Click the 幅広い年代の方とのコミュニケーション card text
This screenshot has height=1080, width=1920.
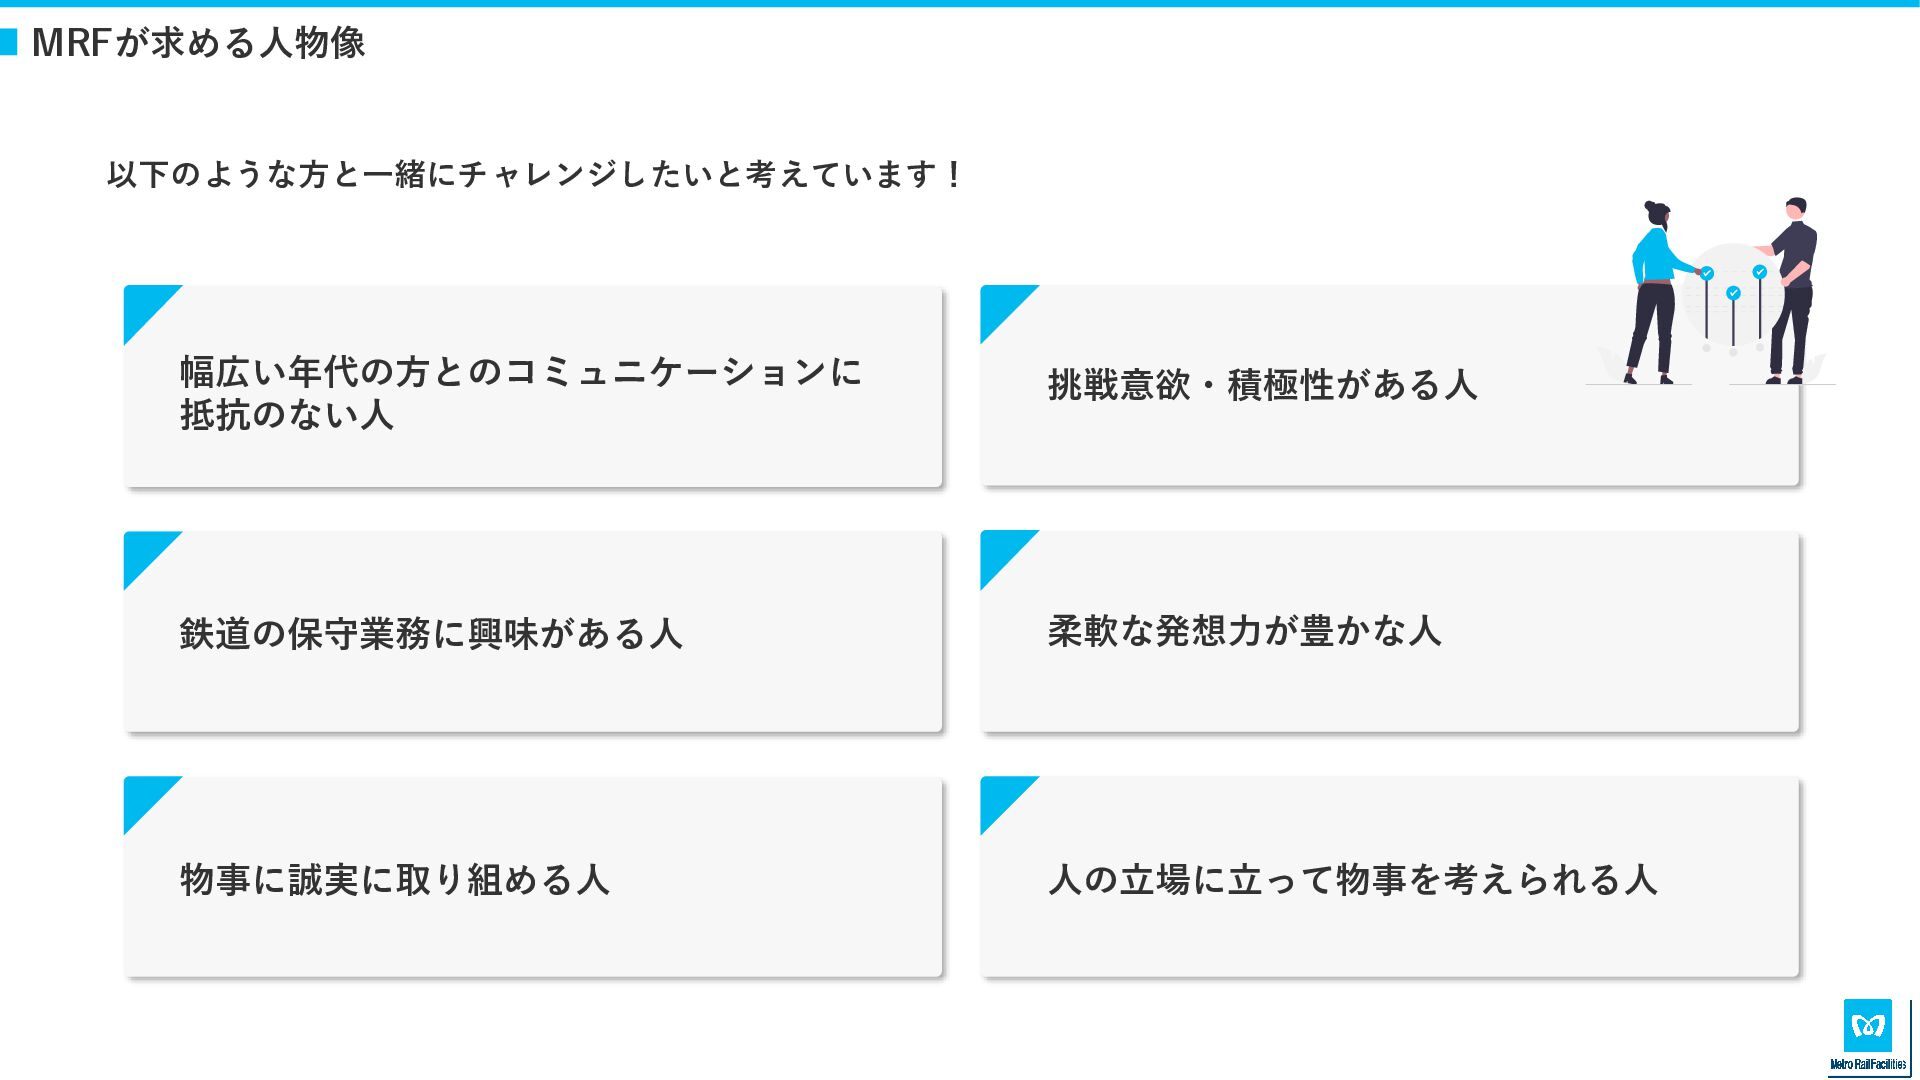[521, 392]
